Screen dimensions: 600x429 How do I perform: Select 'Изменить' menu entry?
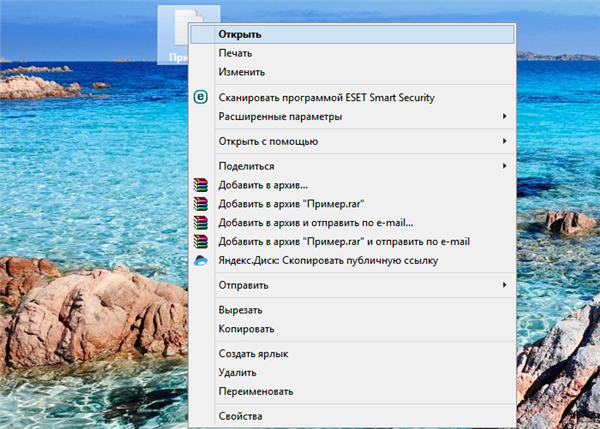coord(352,72)
